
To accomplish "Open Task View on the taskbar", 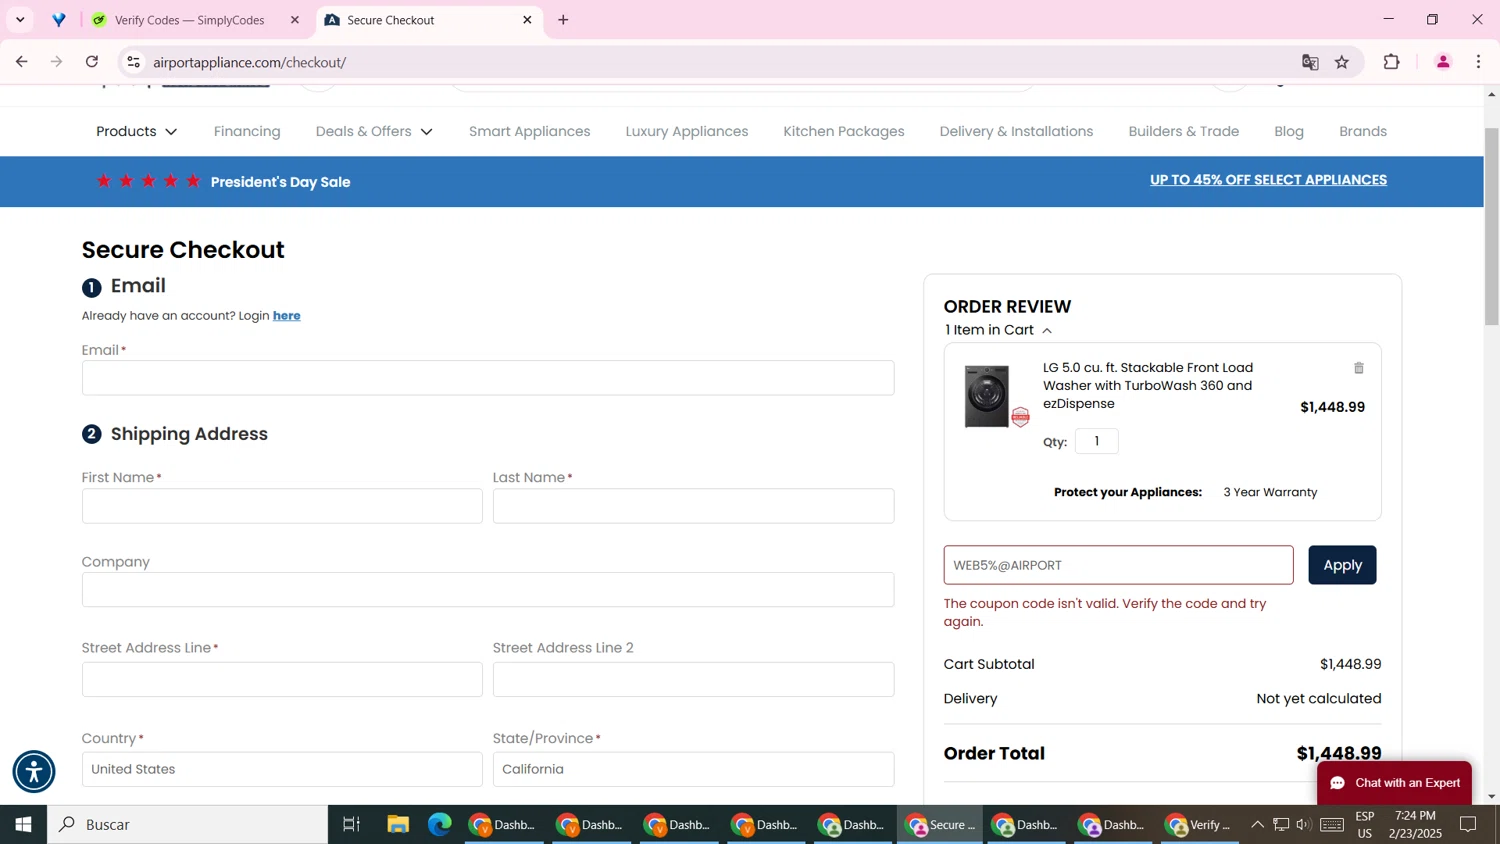I will [351, 825].
